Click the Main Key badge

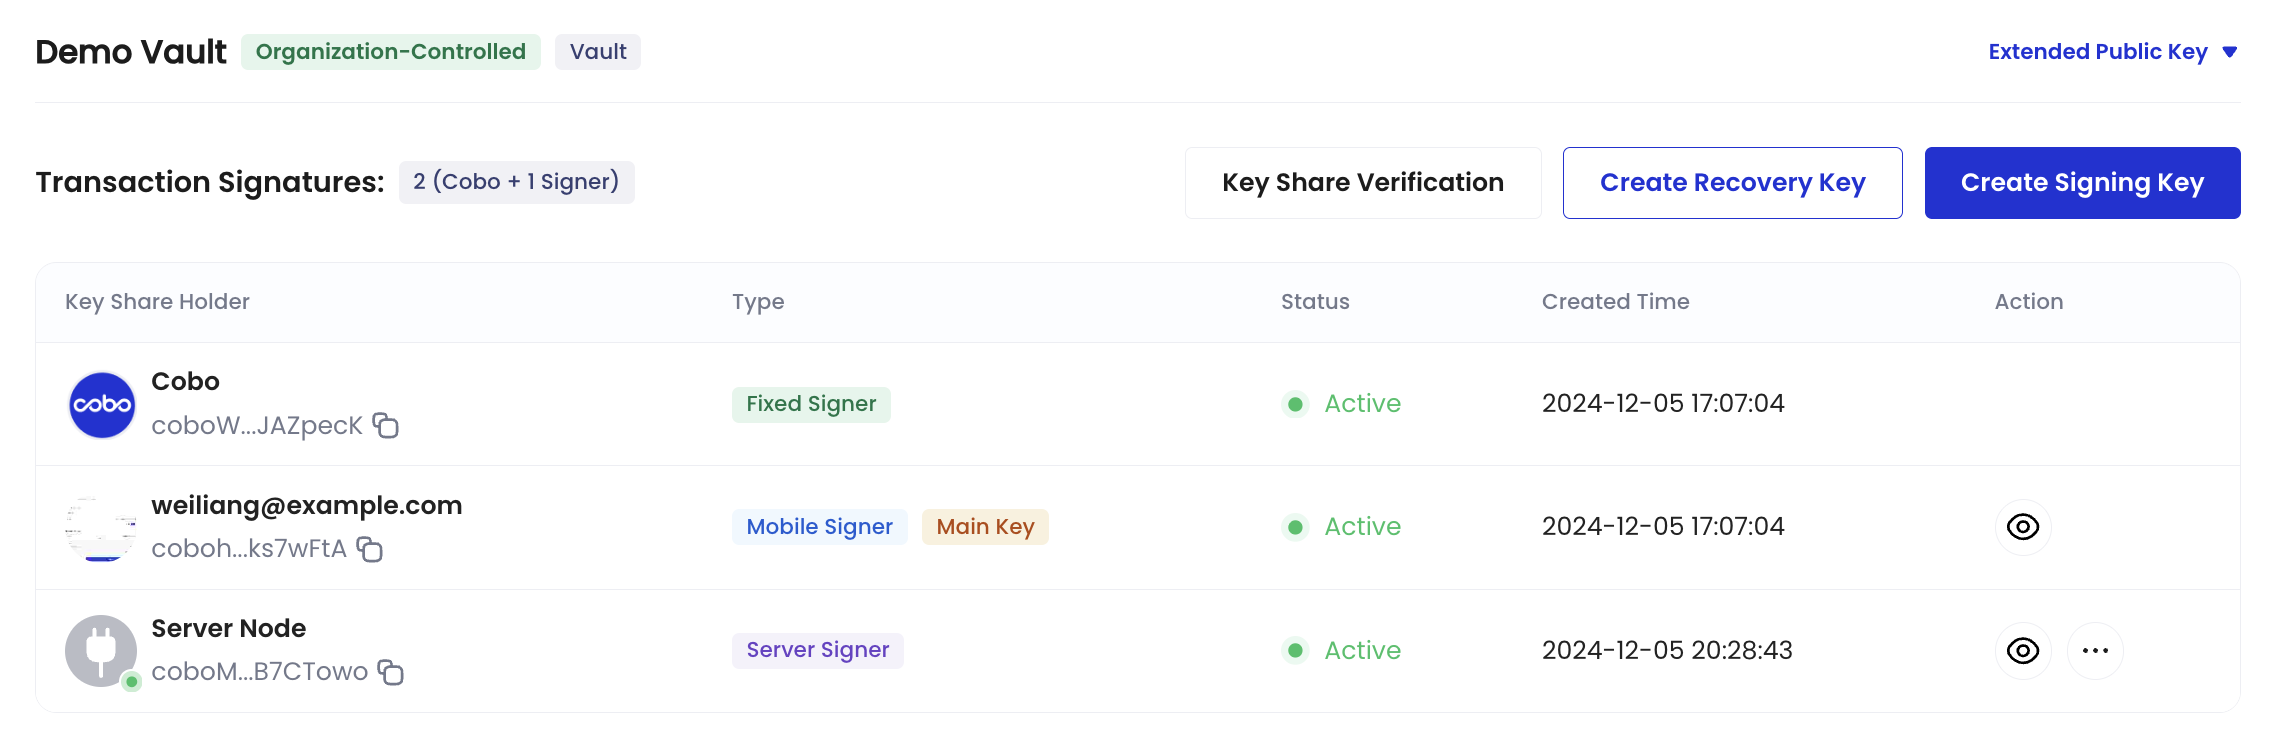click(985, 527)
